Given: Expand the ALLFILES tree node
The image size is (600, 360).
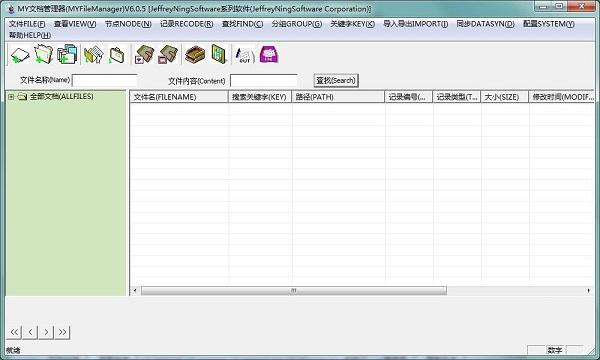Looking at the screenshot, I should (11, 97).
